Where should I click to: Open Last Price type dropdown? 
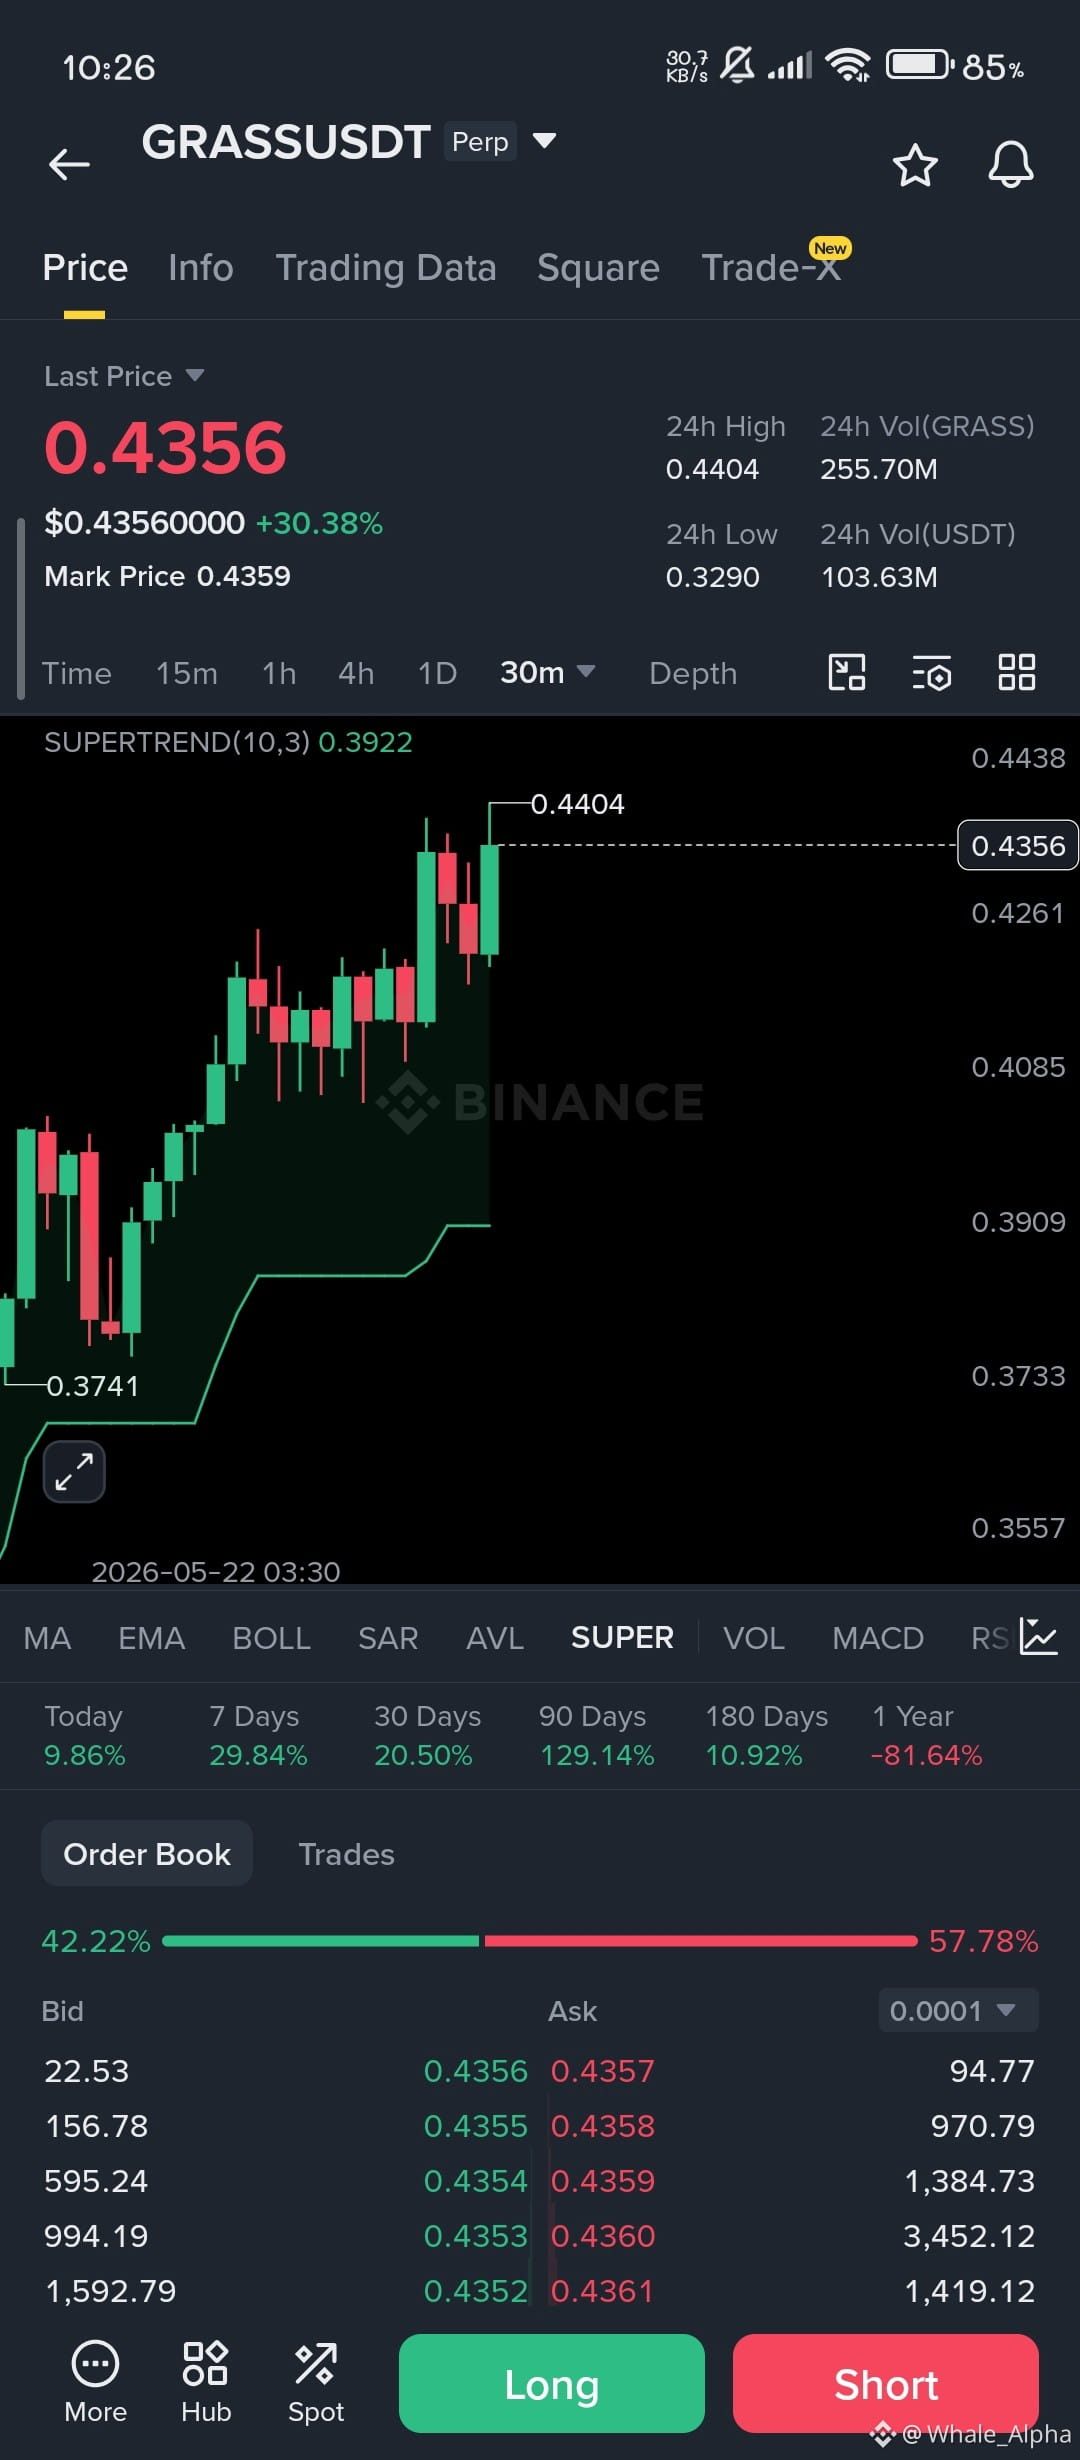(x=124, y=376)
